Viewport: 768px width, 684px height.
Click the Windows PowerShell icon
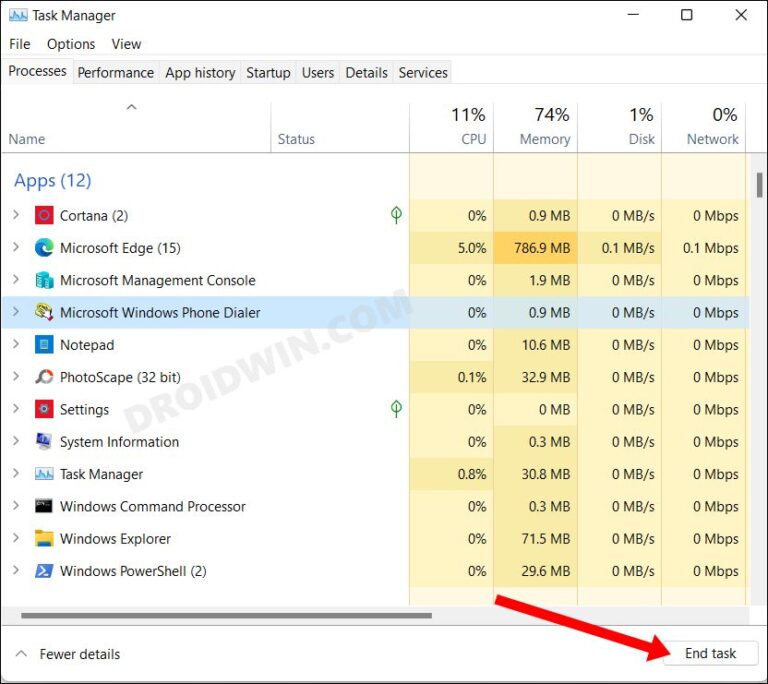pos(44,571)
